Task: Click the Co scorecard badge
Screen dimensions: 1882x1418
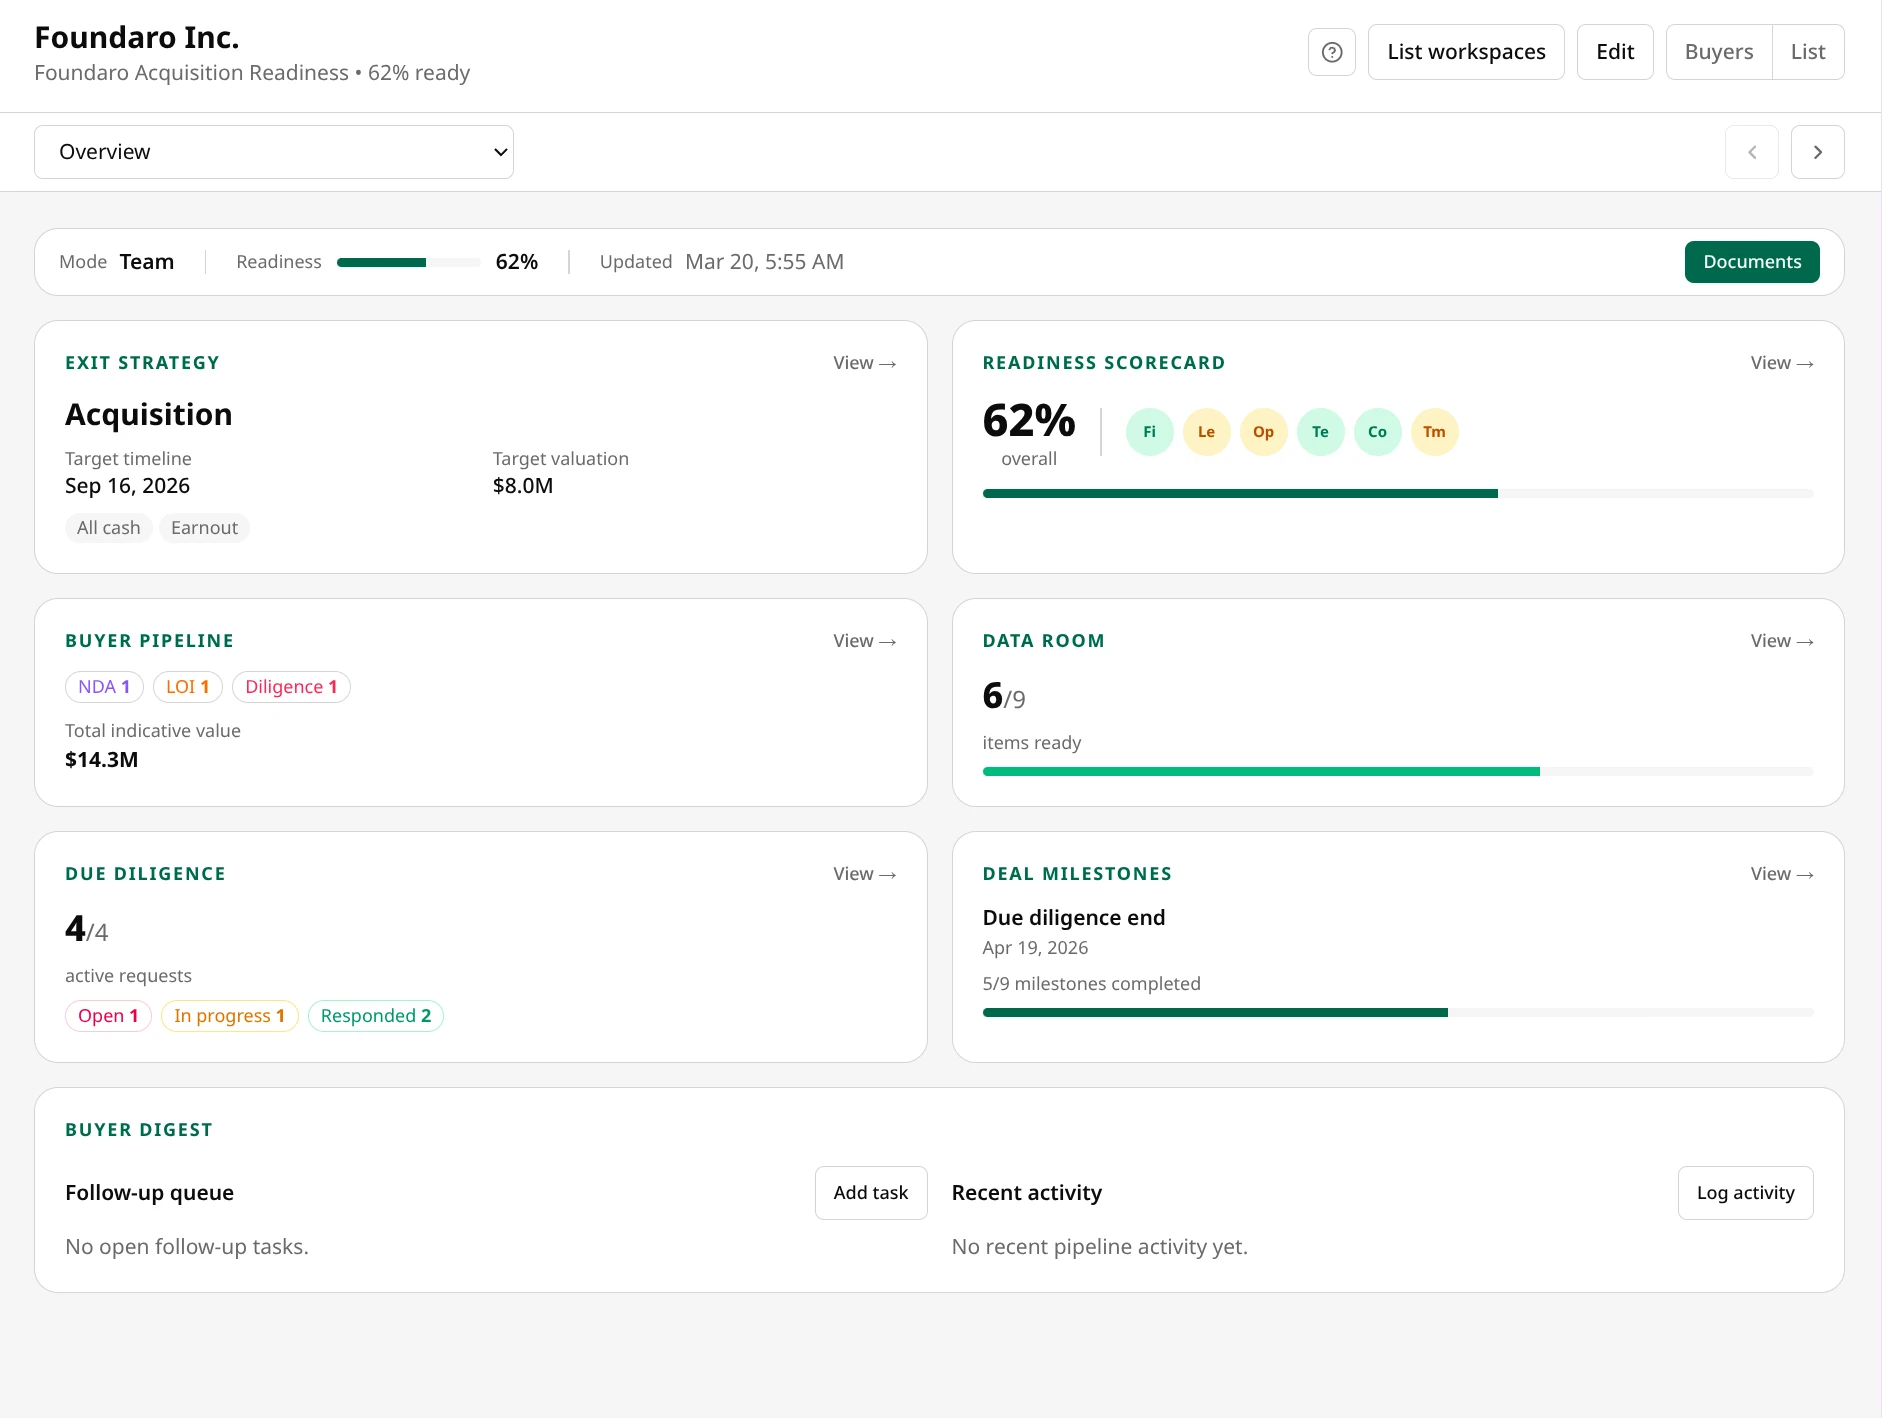Action: [x=1377, y=431]
